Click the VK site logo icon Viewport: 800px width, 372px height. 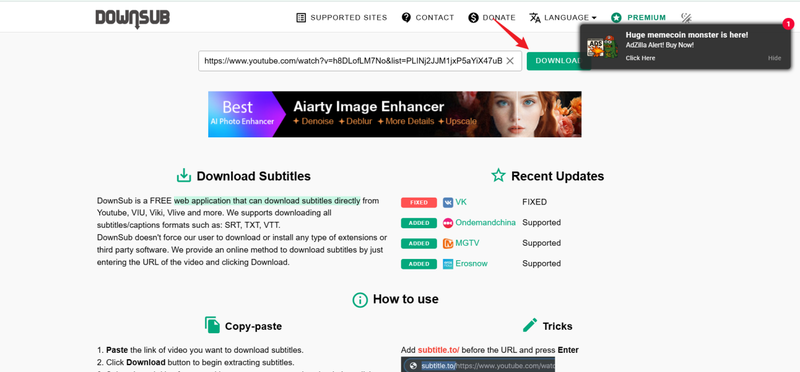(448, 203)
